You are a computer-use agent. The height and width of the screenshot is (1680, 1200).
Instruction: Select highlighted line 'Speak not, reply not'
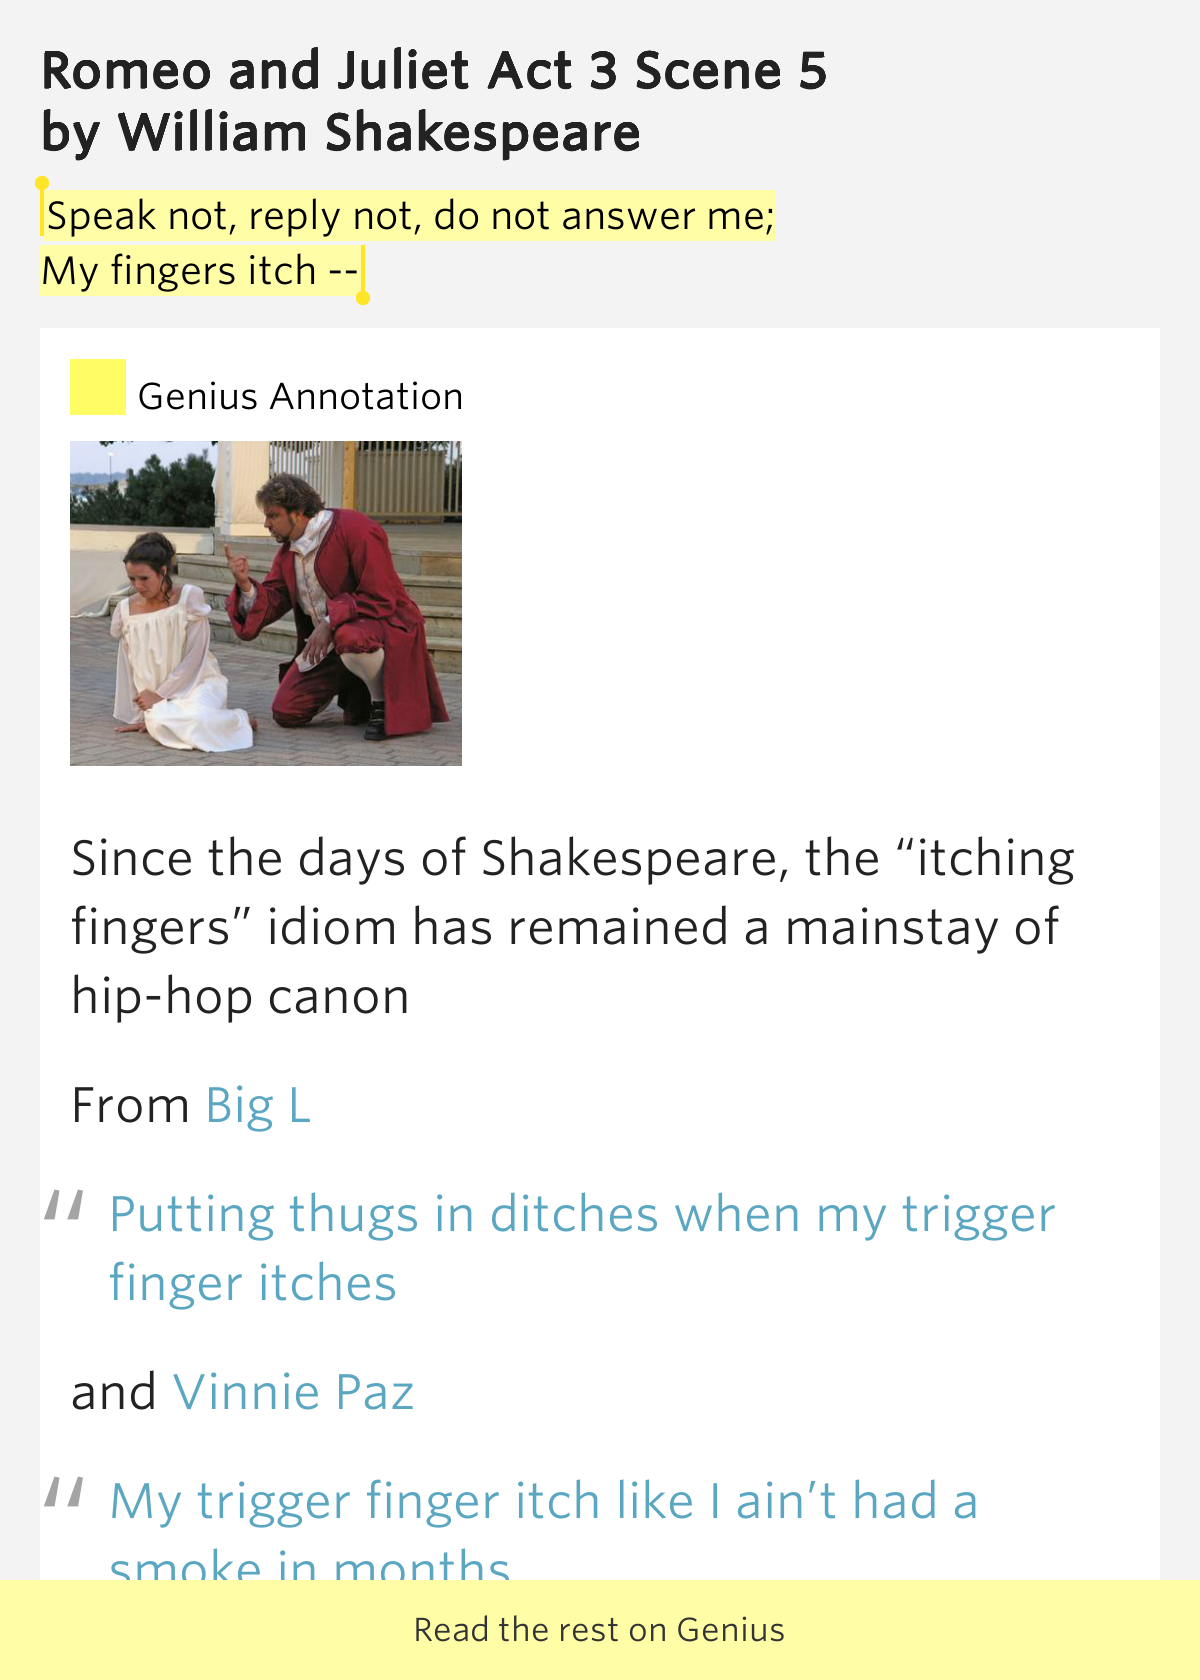click(x=410, y=216)
